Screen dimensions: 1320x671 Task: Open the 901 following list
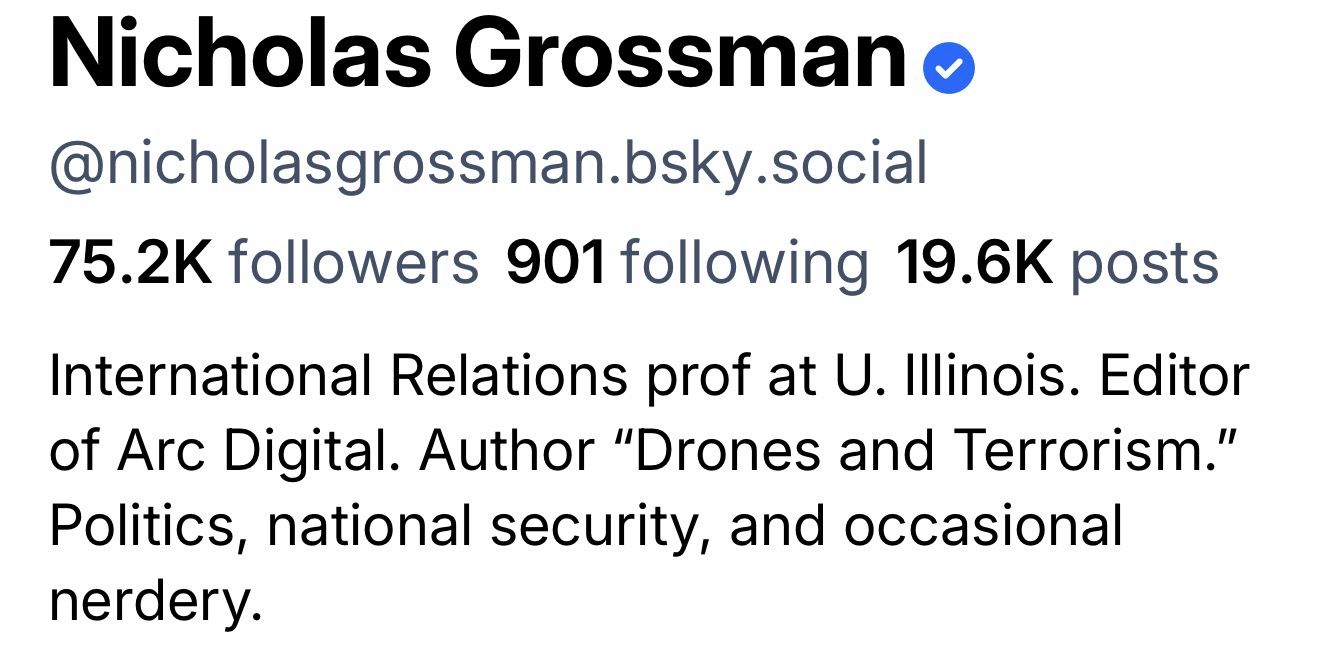pos(687,263)
